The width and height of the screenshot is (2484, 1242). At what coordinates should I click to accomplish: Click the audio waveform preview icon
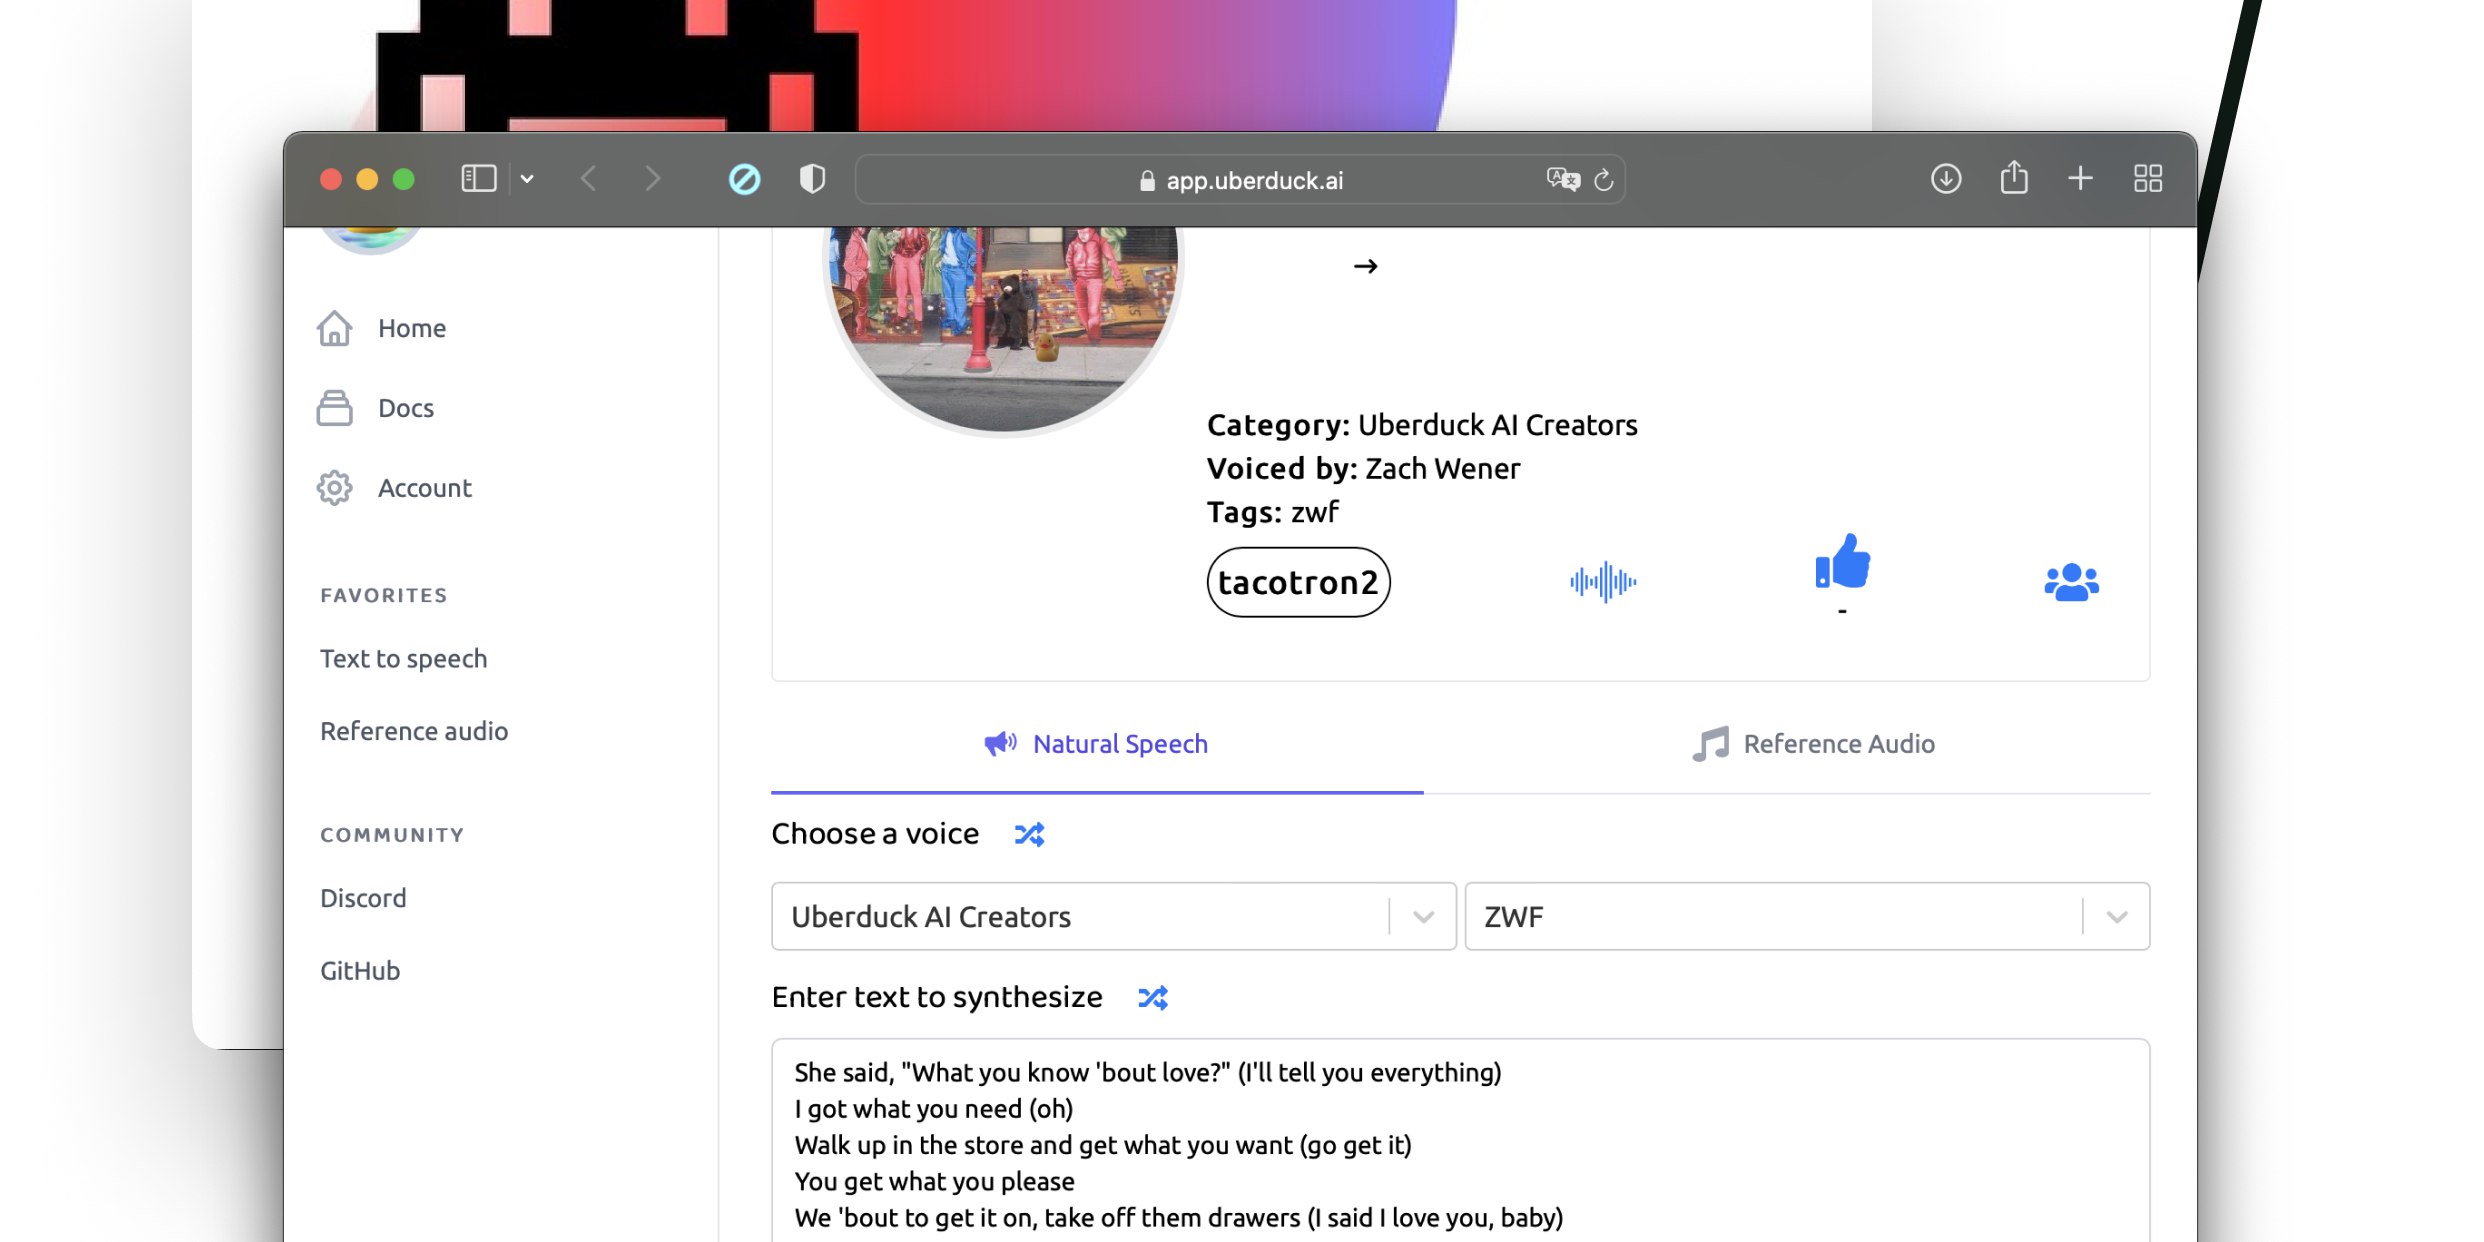(1602, 580)
